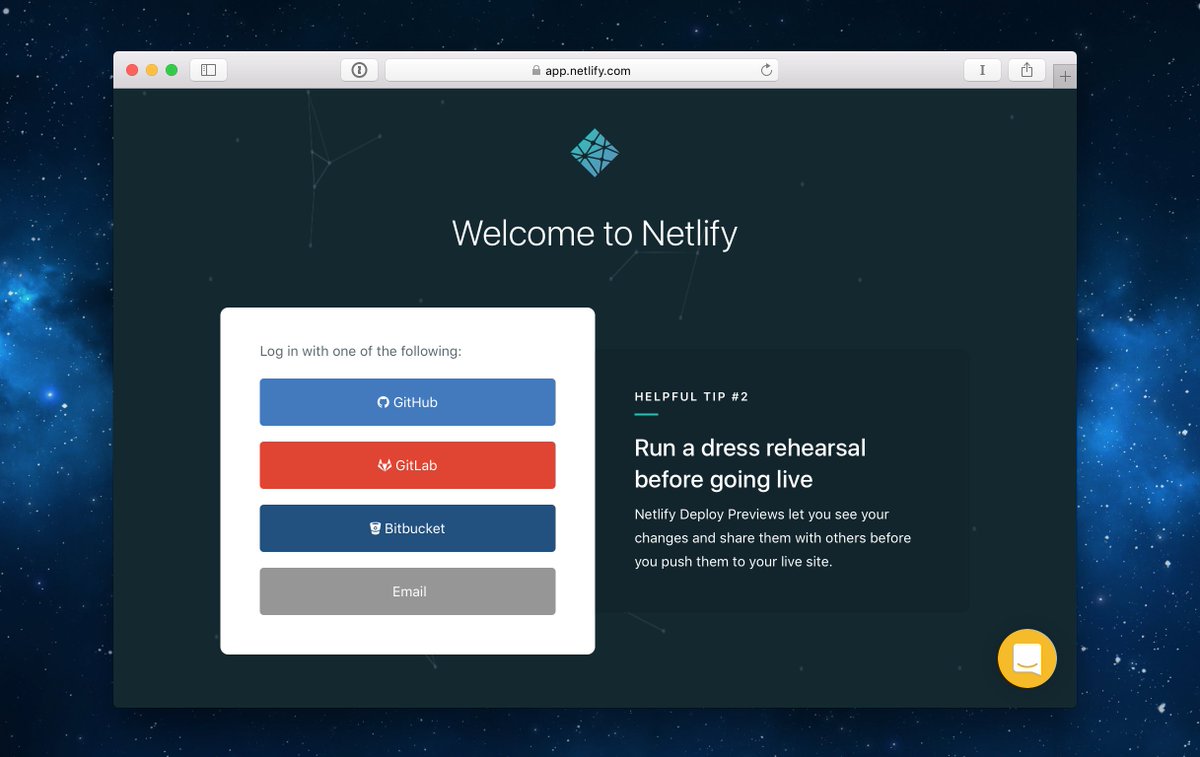Open the yellow chat support bubble

pos(1027,658)
